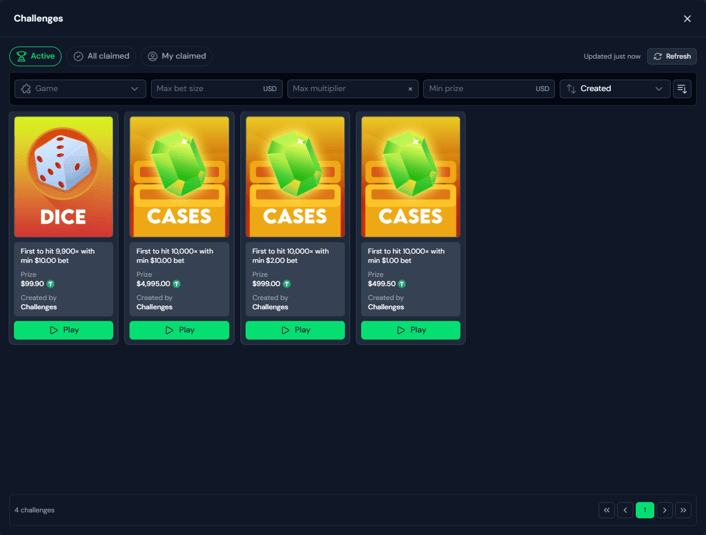The width and height of the screenshot is (706, 535).
Task: Focus the Max bet size field
Action: tap(217, 89)
